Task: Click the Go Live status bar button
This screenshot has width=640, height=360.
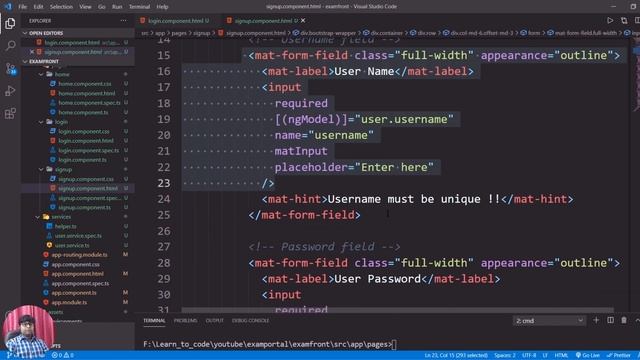Action: click(587, 356)
